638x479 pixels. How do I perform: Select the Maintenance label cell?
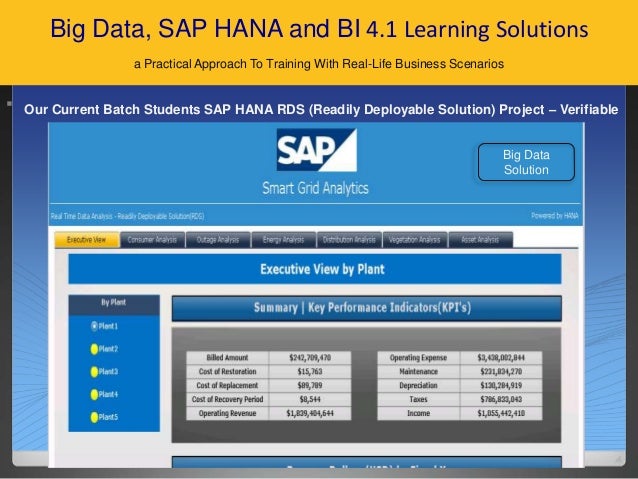pos(418,372)
